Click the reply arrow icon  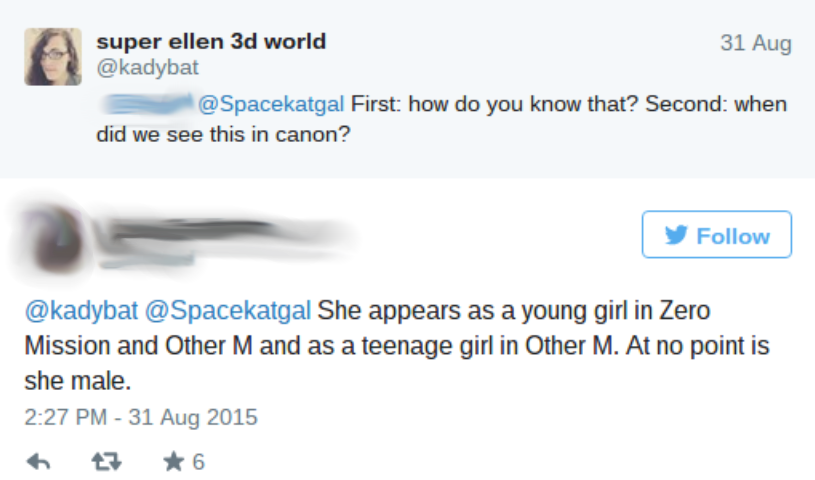(x=38, y=462)
